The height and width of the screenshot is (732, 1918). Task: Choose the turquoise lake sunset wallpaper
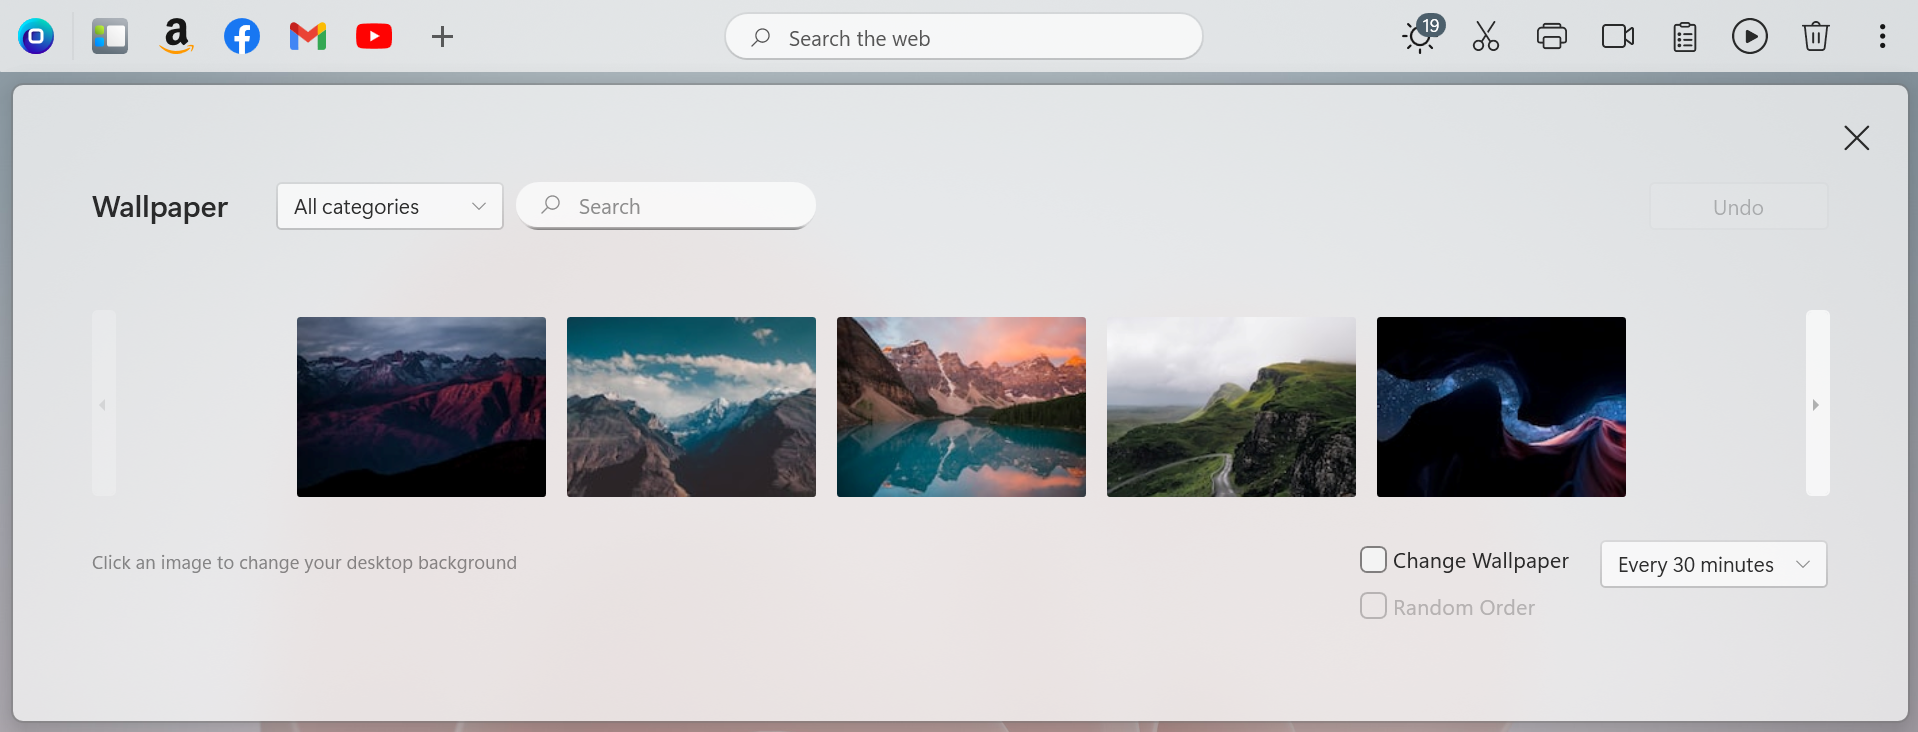coord(961,407)
